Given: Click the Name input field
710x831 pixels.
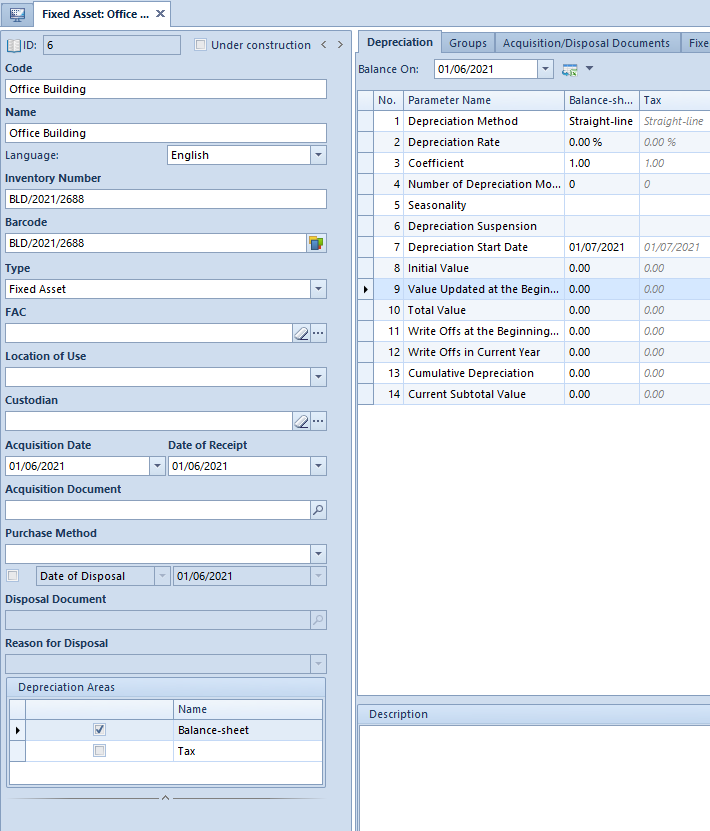Looking at the screenshot, I should [166, 133].
